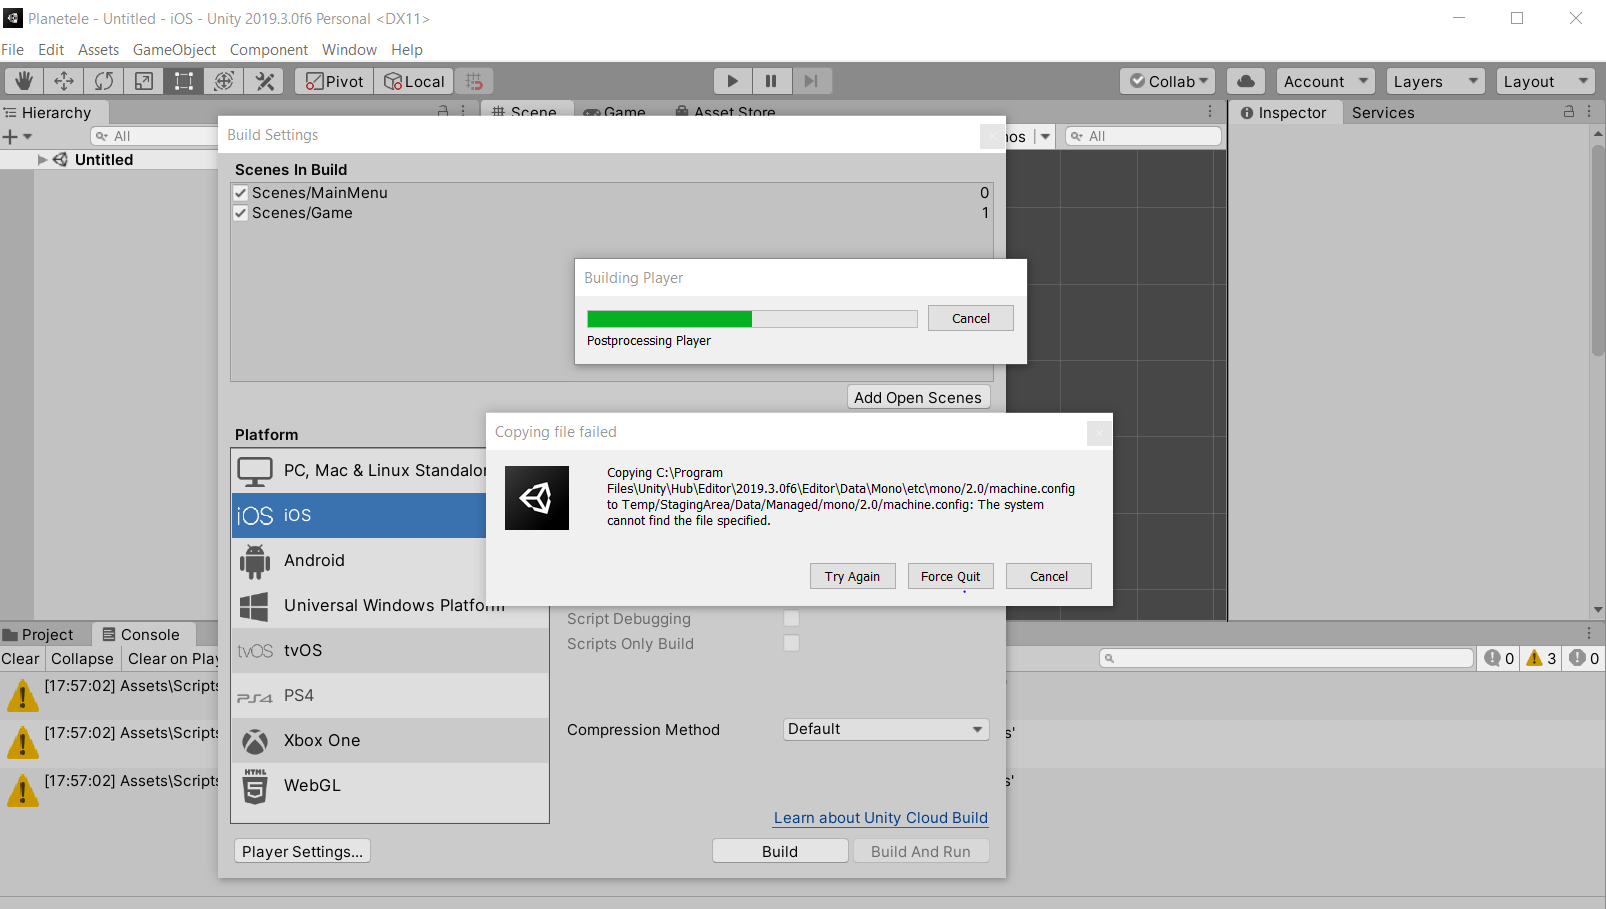Viewport: 1606px width, 909px height.
Task: Select the Transform tool
Action: (224, 81)
